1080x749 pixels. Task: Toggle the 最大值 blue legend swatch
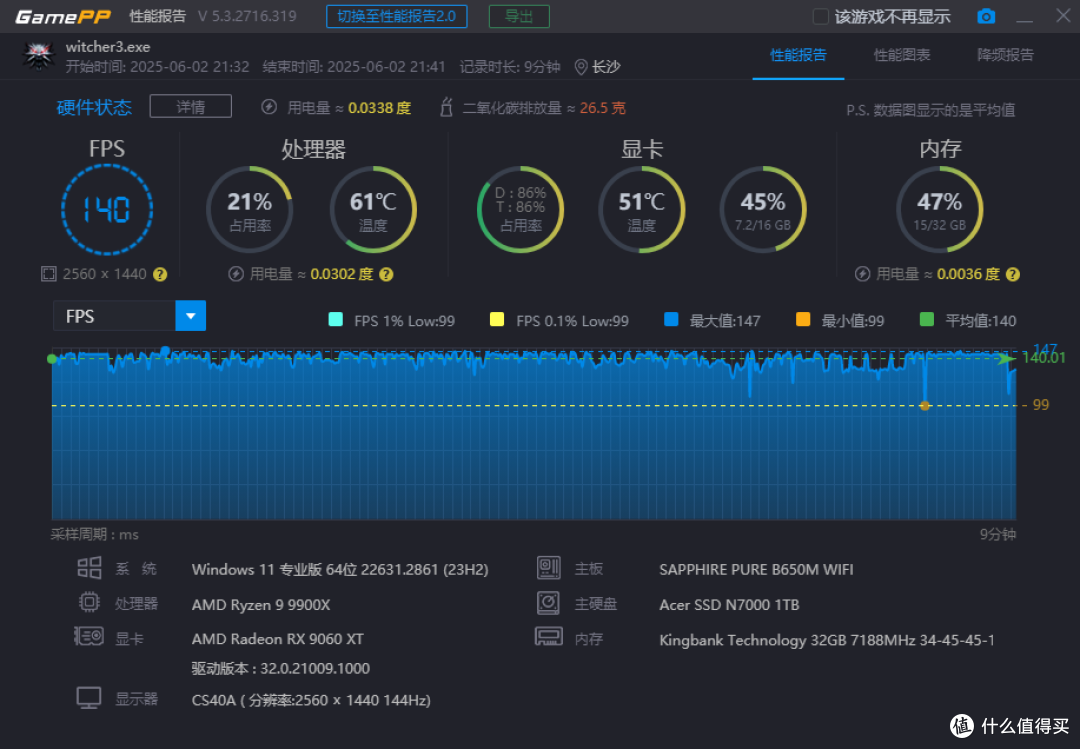[671, 319]
